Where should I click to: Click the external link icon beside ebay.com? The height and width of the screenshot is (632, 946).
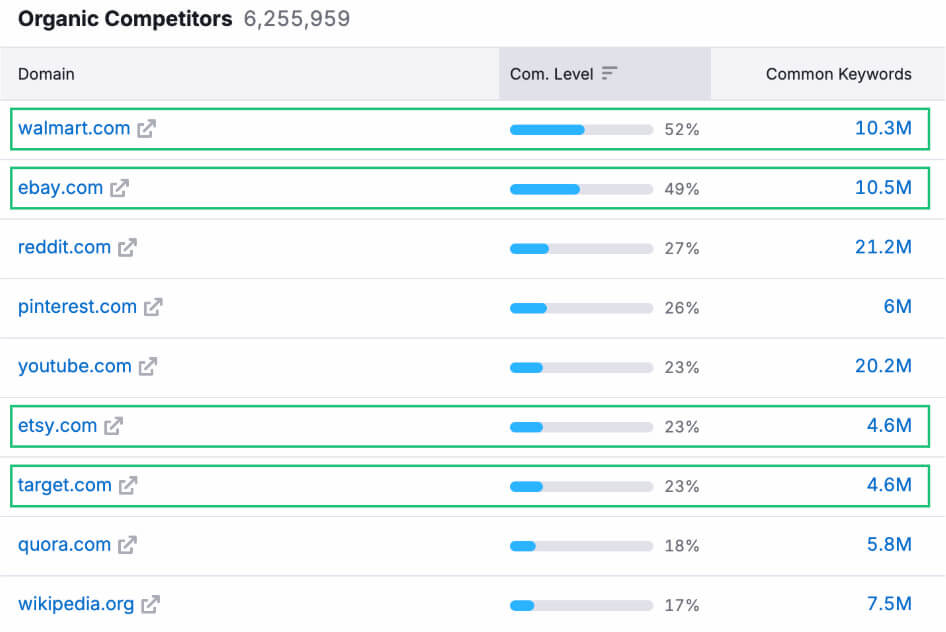pos(120,188)
